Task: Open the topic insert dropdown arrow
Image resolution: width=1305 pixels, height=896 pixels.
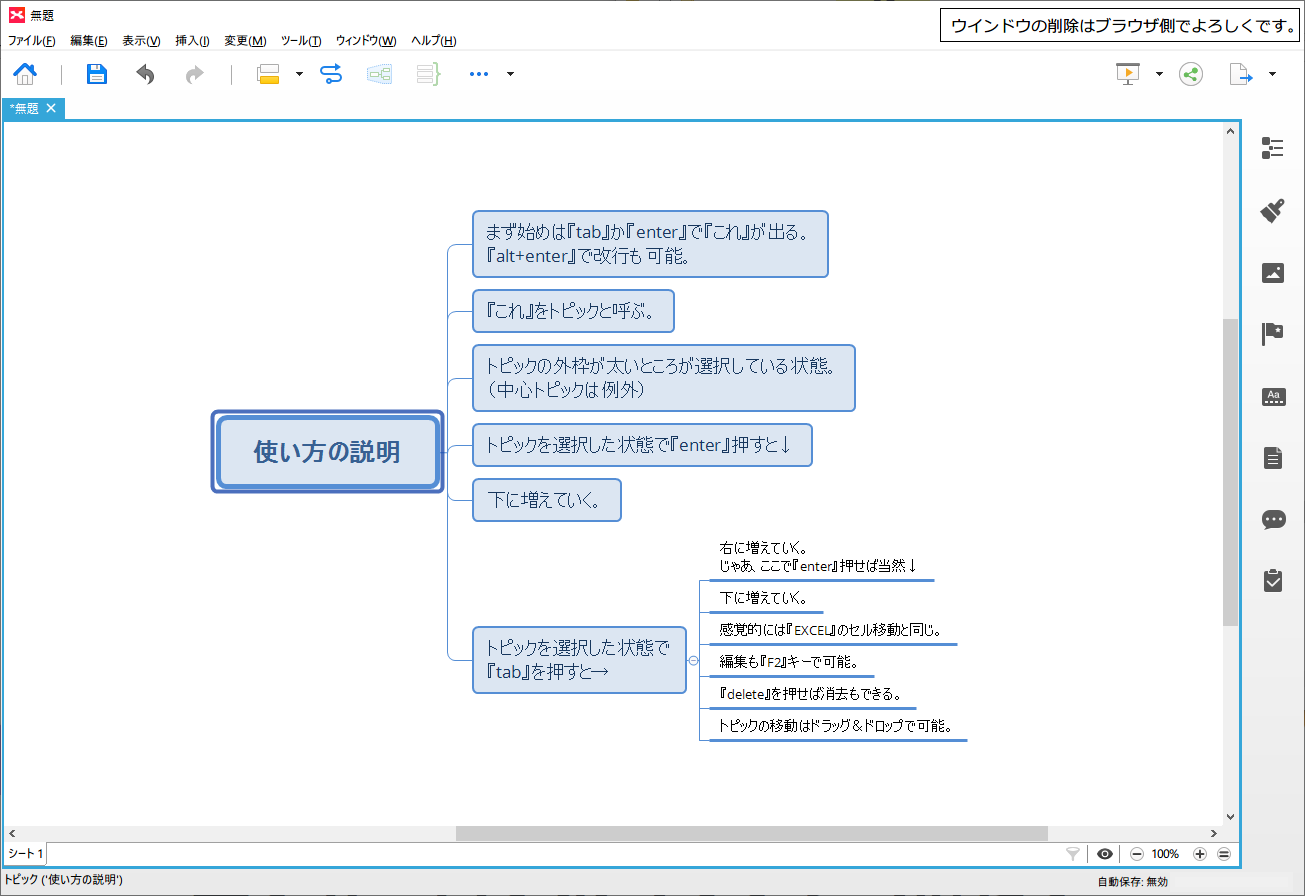Action: click(x=299, y=74)
